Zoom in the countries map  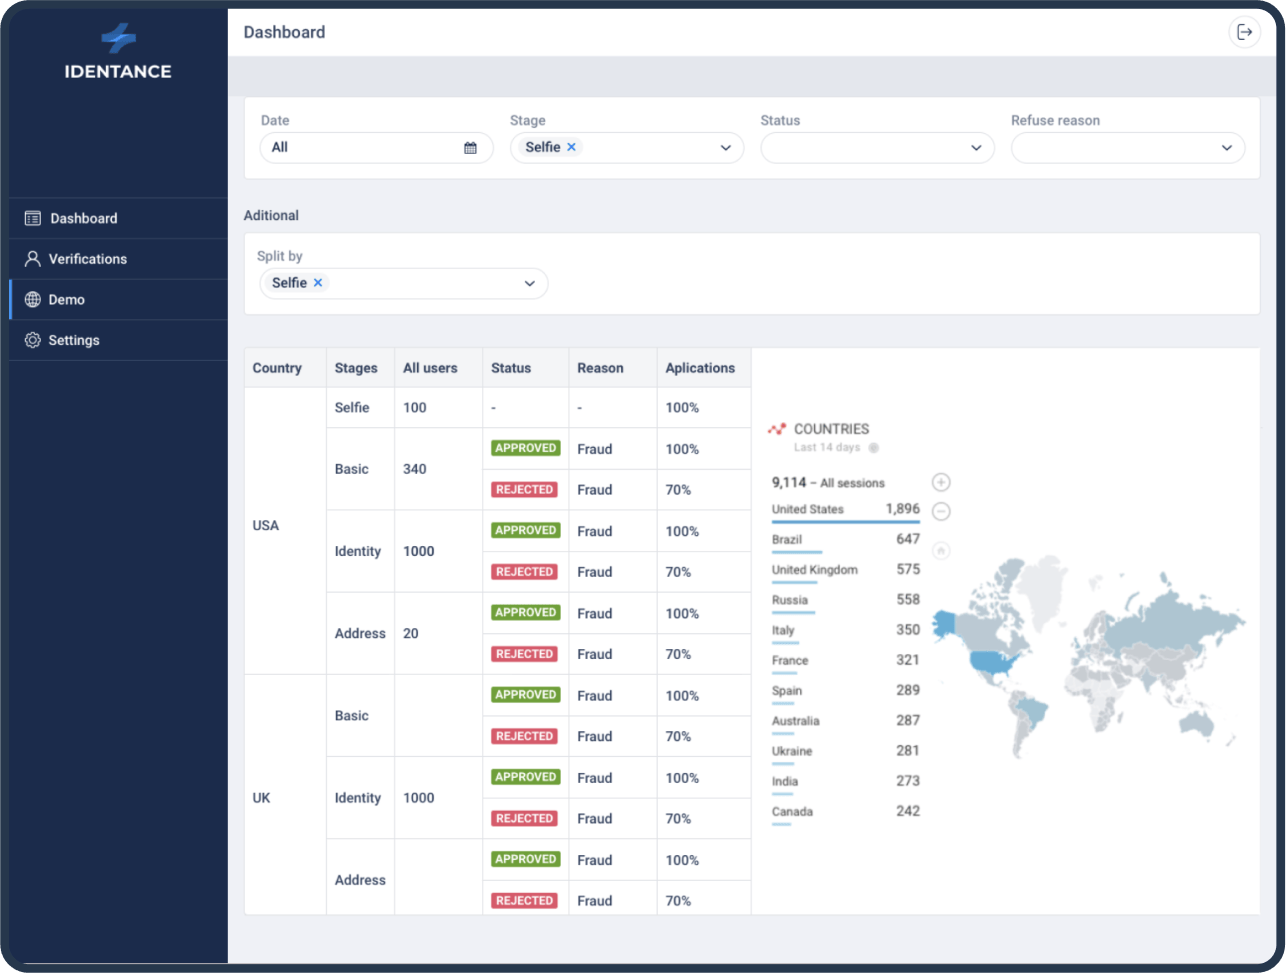click(941, 482)
